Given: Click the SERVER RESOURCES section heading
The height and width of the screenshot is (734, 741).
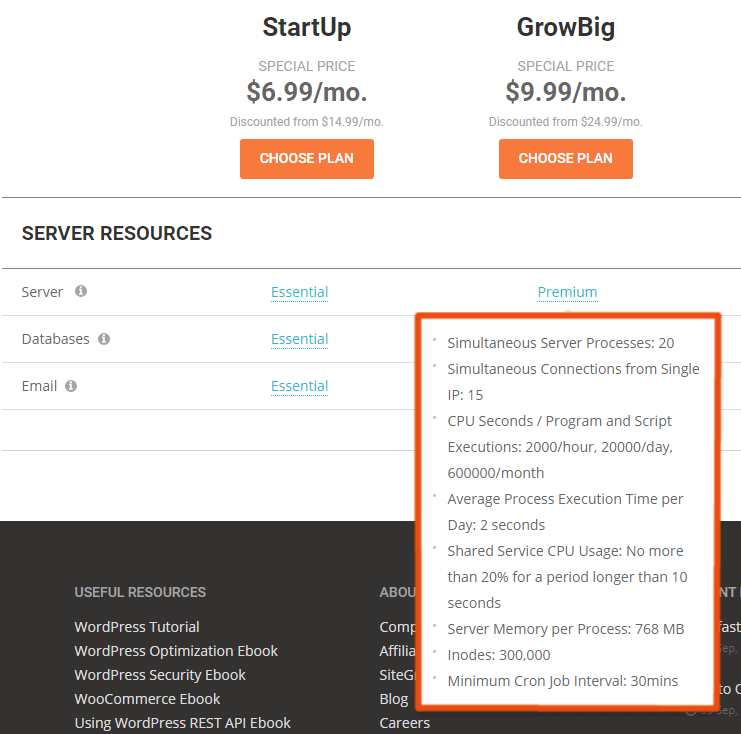Looking at the screenshot, I should coord(117,233).
